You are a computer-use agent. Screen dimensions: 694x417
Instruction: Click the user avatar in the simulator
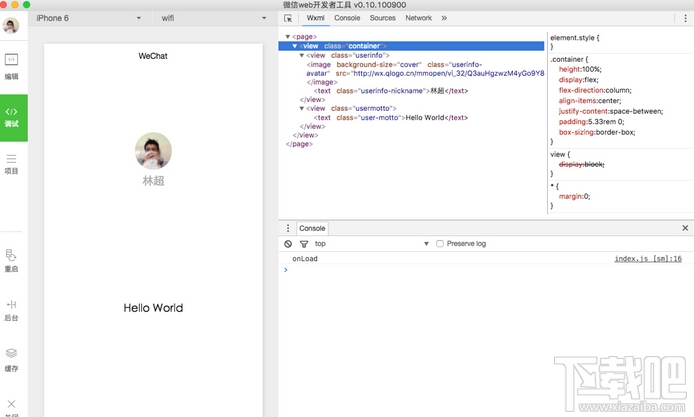153,152
